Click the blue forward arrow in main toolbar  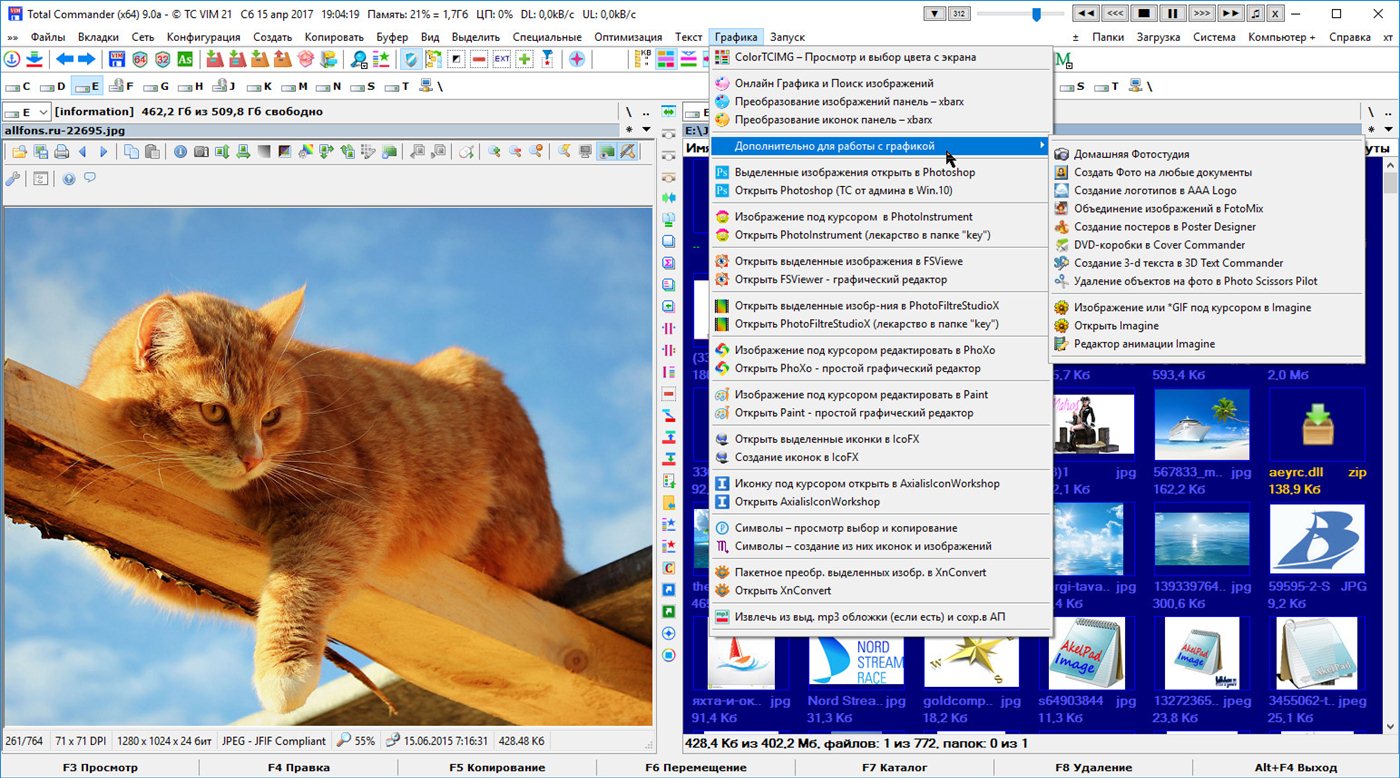coord(86,59)
